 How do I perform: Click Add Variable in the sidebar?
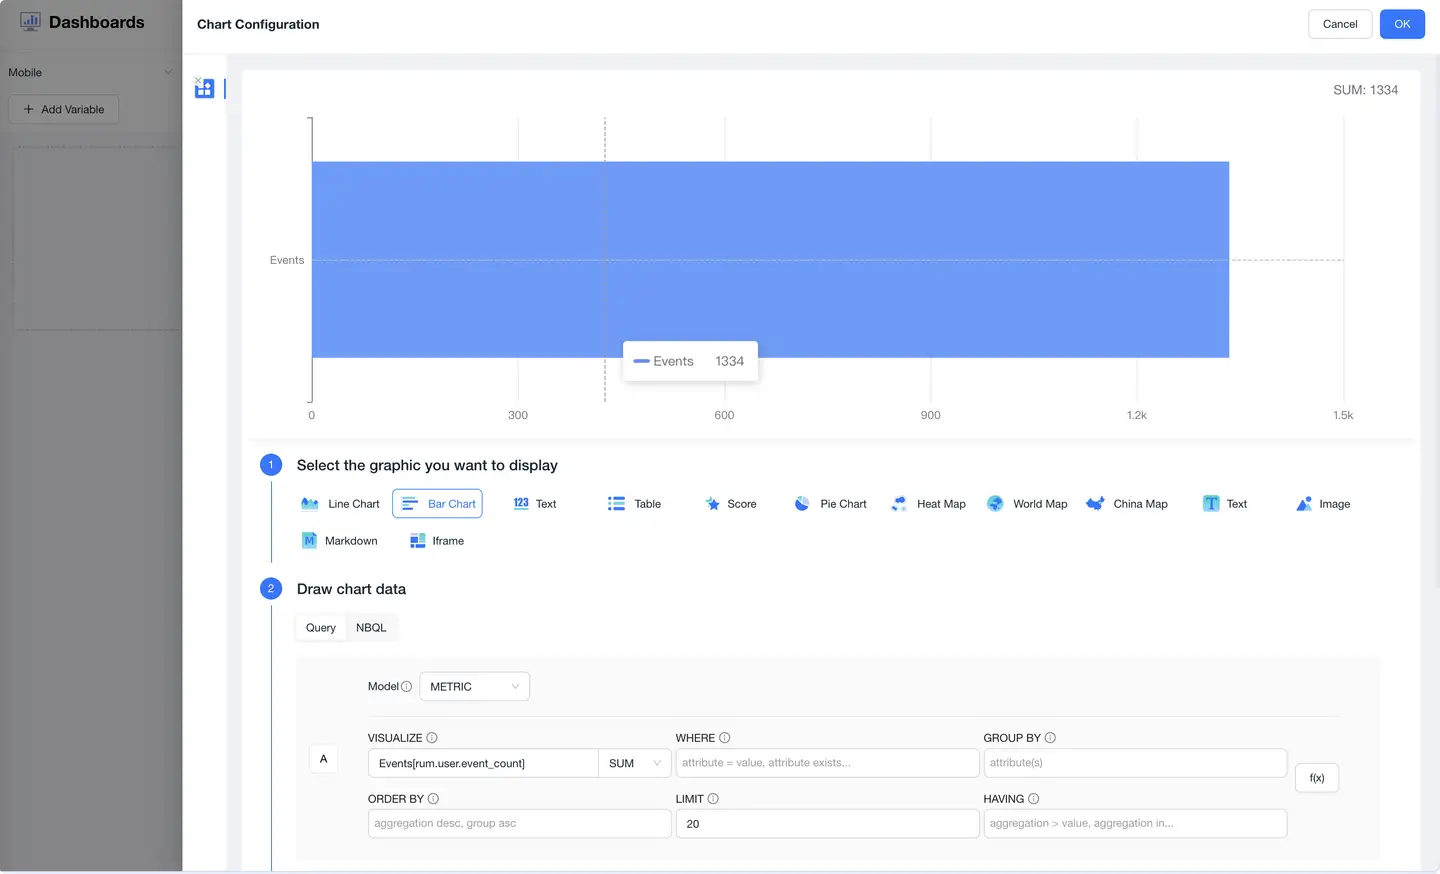click(63, 109)
